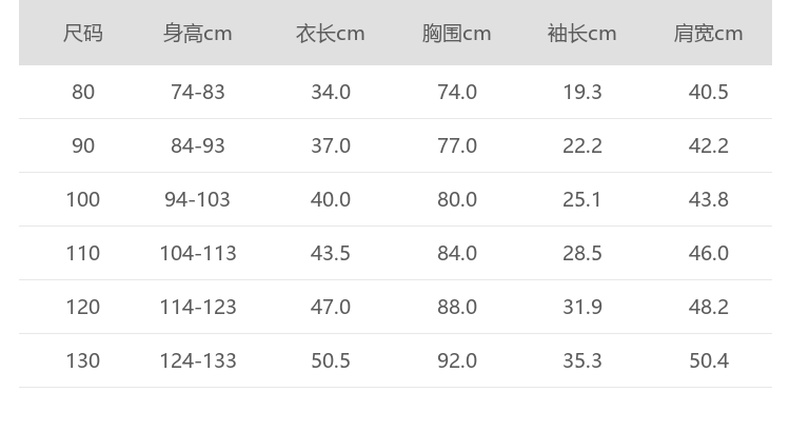Click the 身高cm column header
The height and width of the screenshot is (431, 790).
198,34
